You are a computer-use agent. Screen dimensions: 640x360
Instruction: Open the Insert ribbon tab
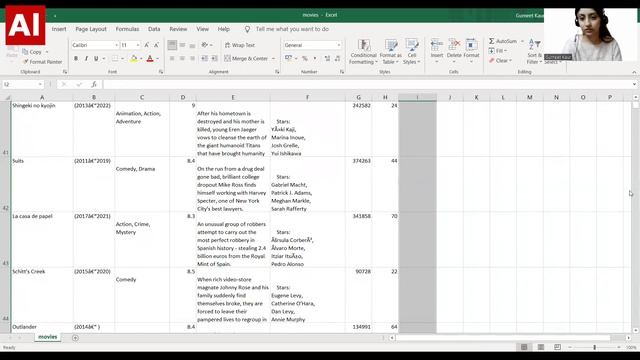[x=59, y=29]
